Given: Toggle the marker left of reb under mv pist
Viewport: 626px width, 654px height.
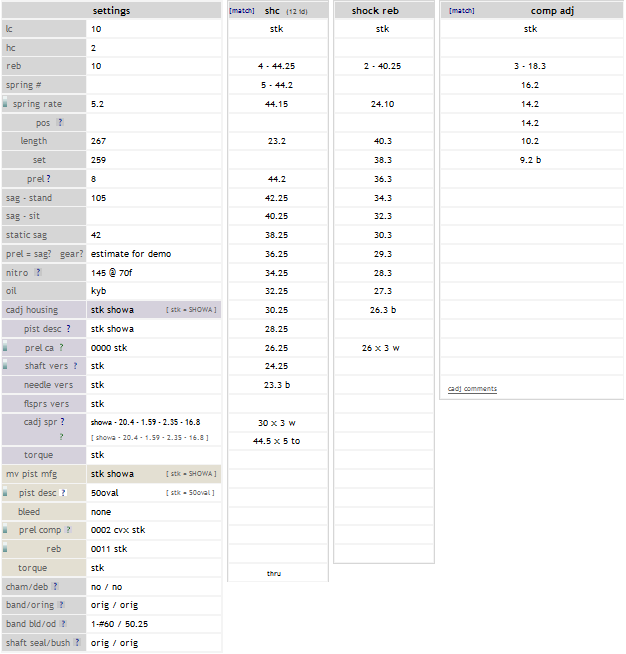Looking at the screenshot, I should tap(5, 549).
